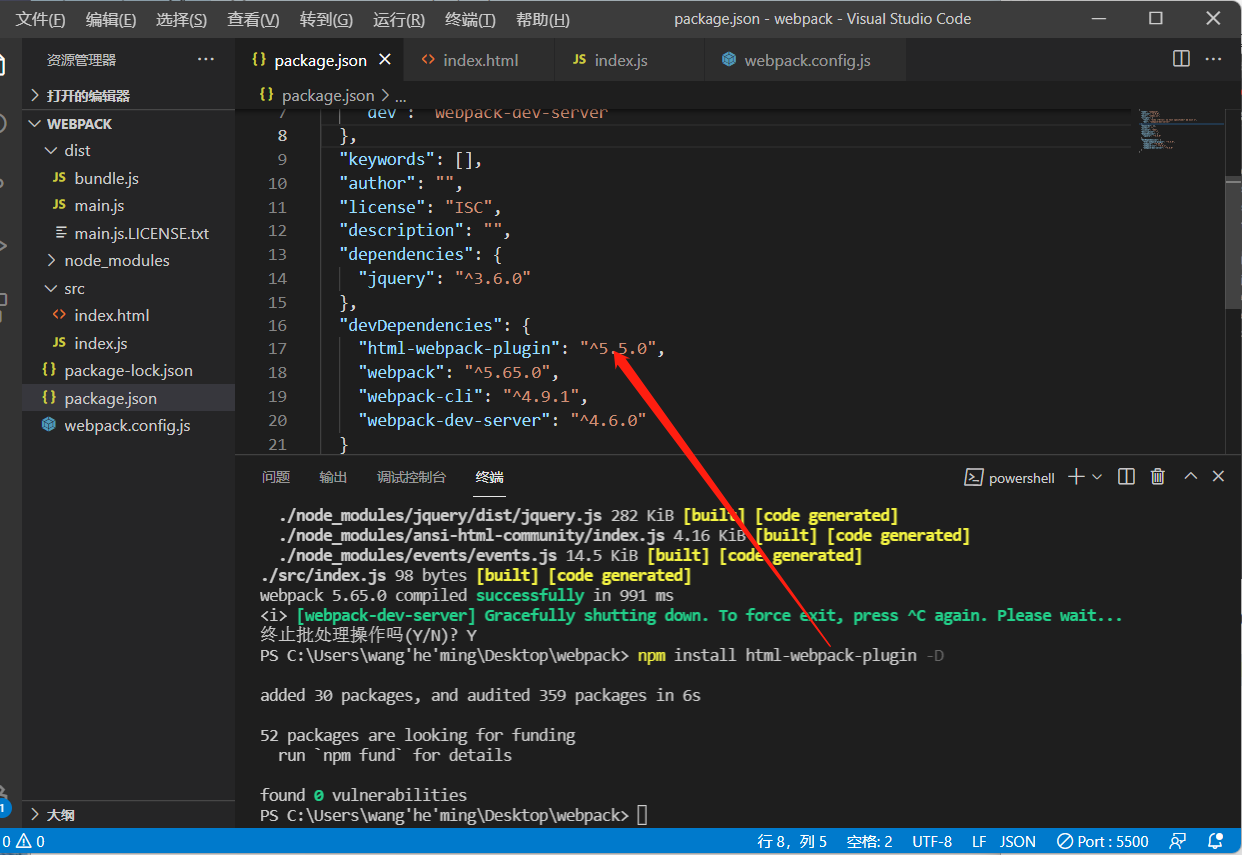Close the terminal panel
Screen dimensions: 1242x855
[1218, 477]
